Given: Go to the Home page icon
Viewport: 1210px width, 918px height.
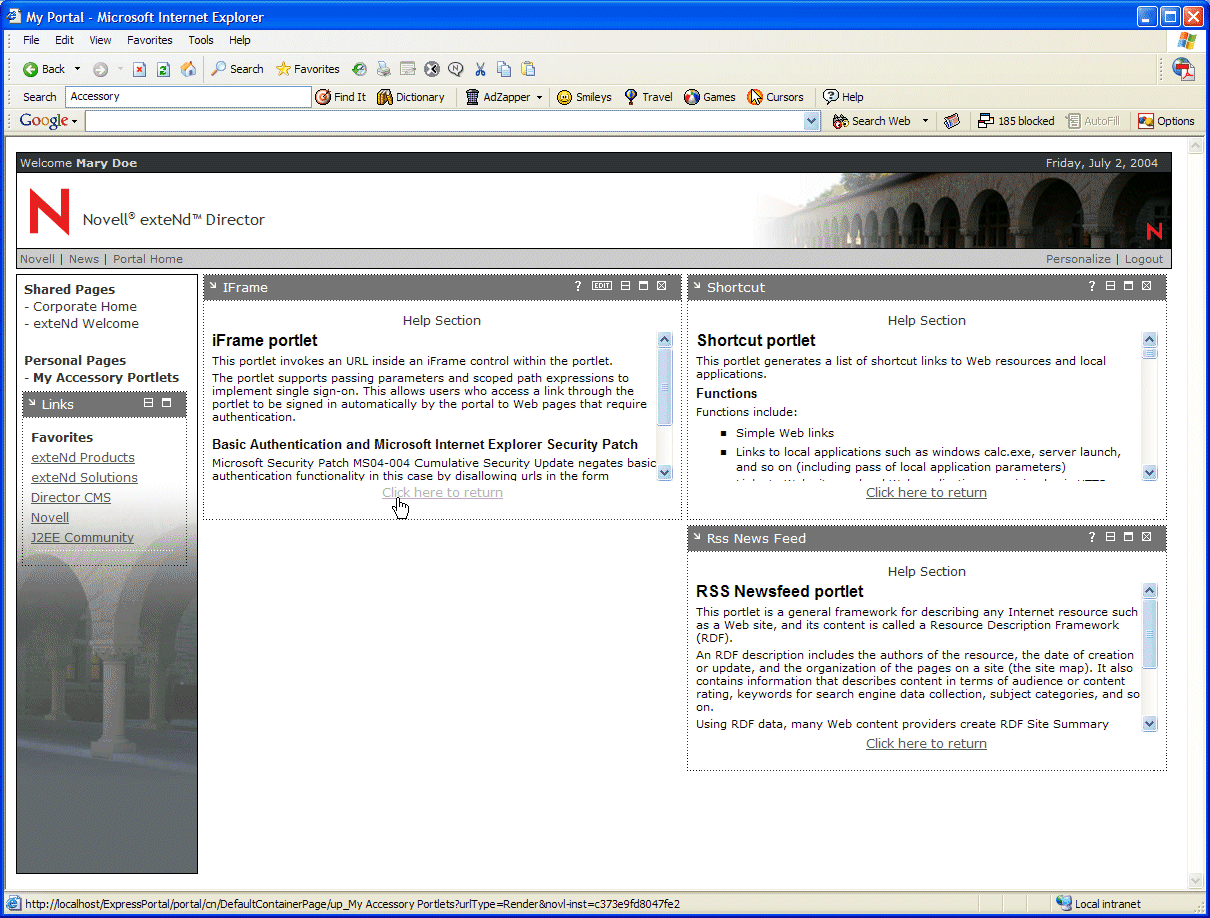Looking at the screenshot, I should pyautogui.click(x=188, y=69).
